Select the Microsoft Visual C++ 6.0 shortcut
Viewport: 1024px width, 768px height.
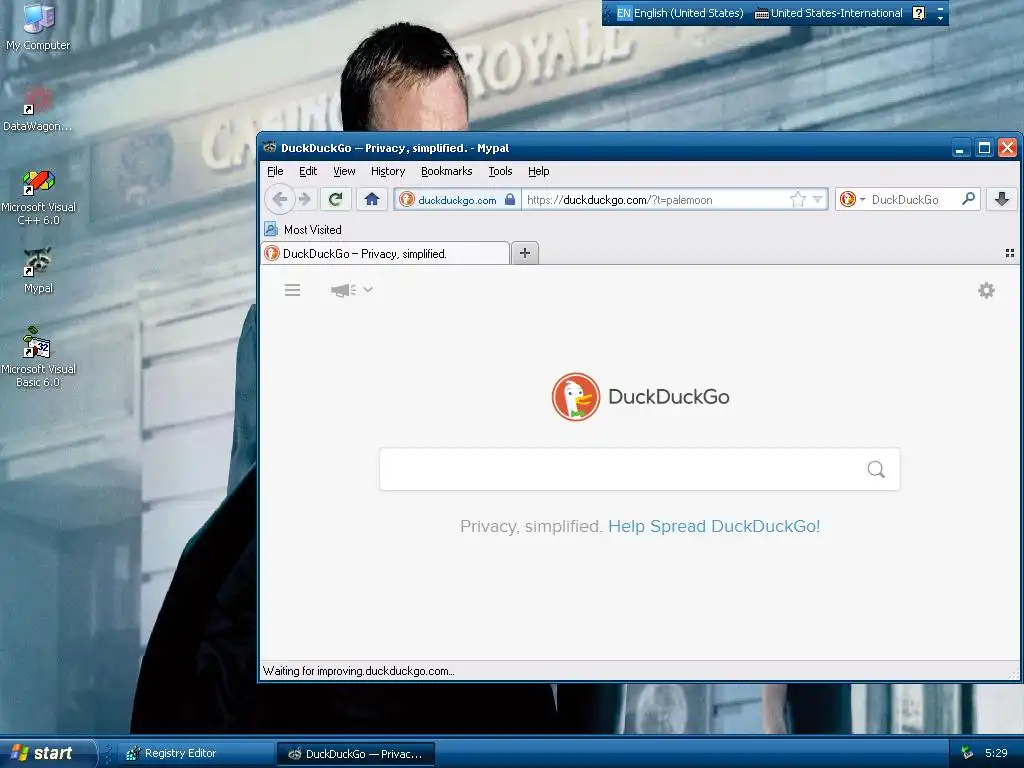coord(39,198)
